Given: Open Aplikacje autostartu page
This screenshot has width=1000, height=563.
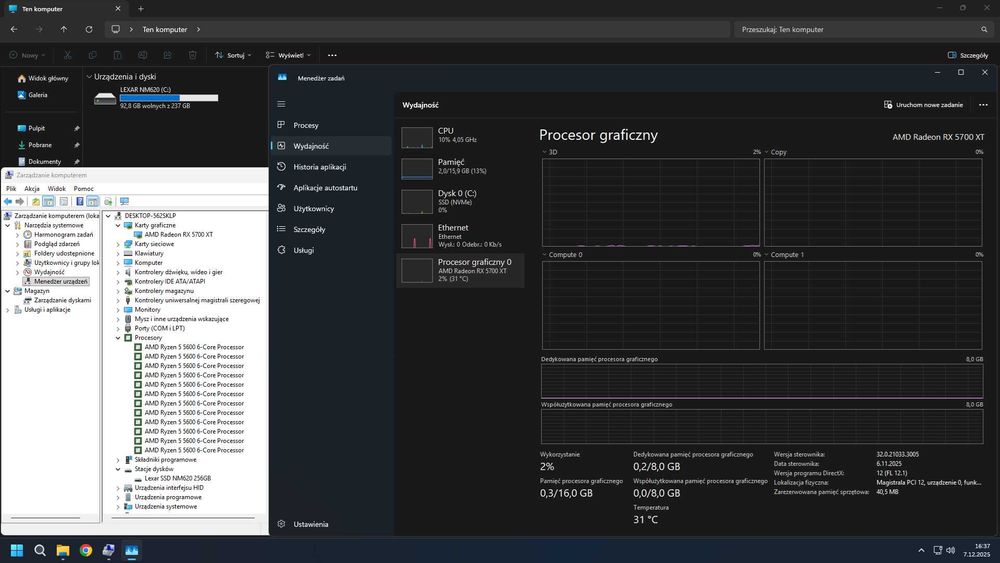Looking at the screenshot, I should [325, 187].
